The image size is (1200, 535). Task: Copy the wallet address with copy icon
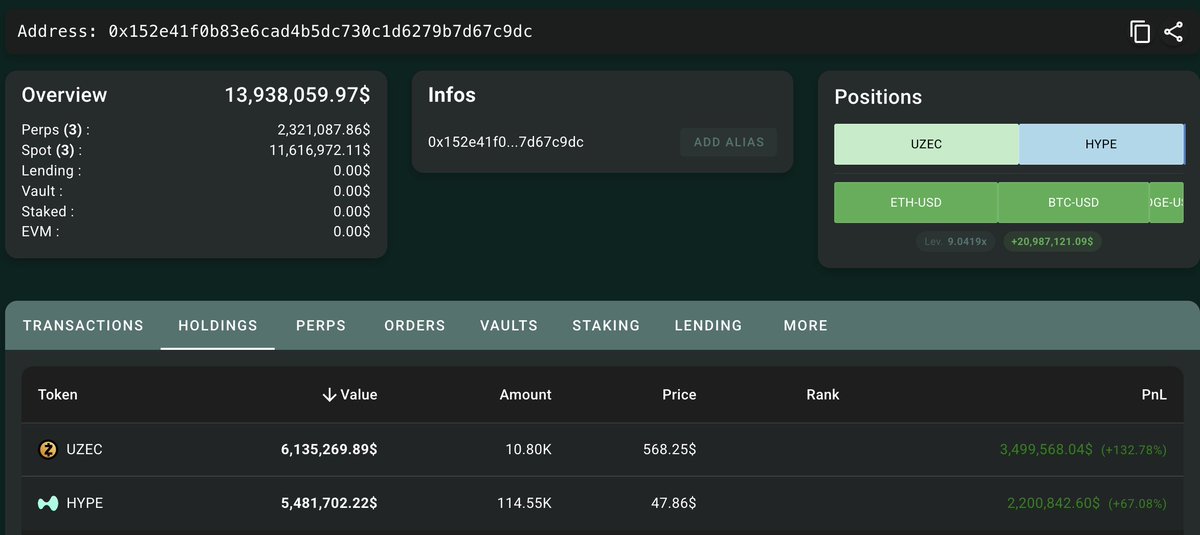click(1140, 32)
